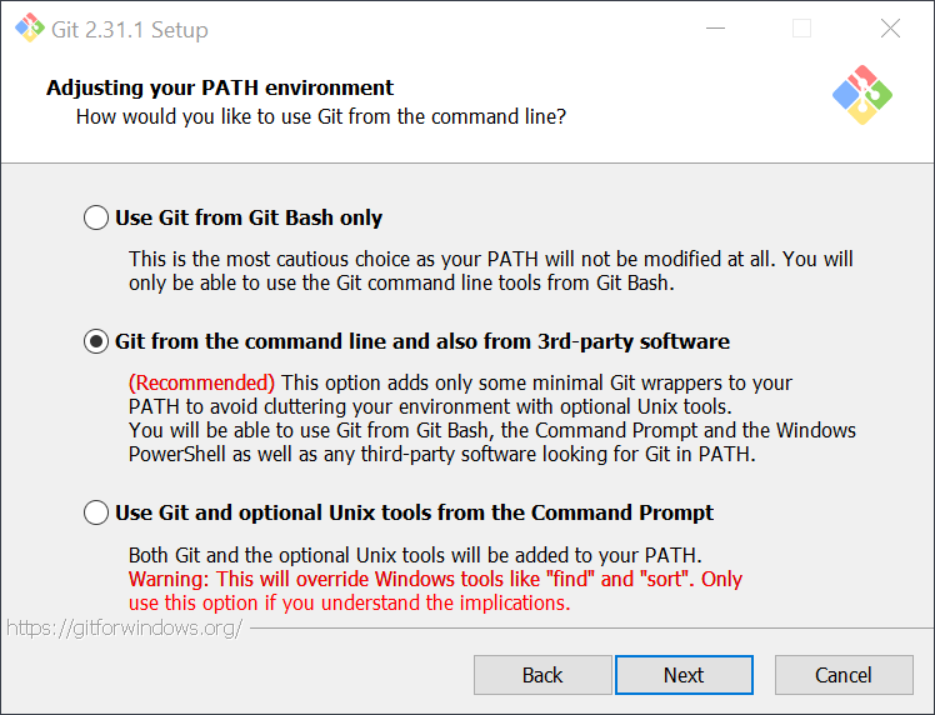Cancel the Git setup installation

[x=843, y=675]
